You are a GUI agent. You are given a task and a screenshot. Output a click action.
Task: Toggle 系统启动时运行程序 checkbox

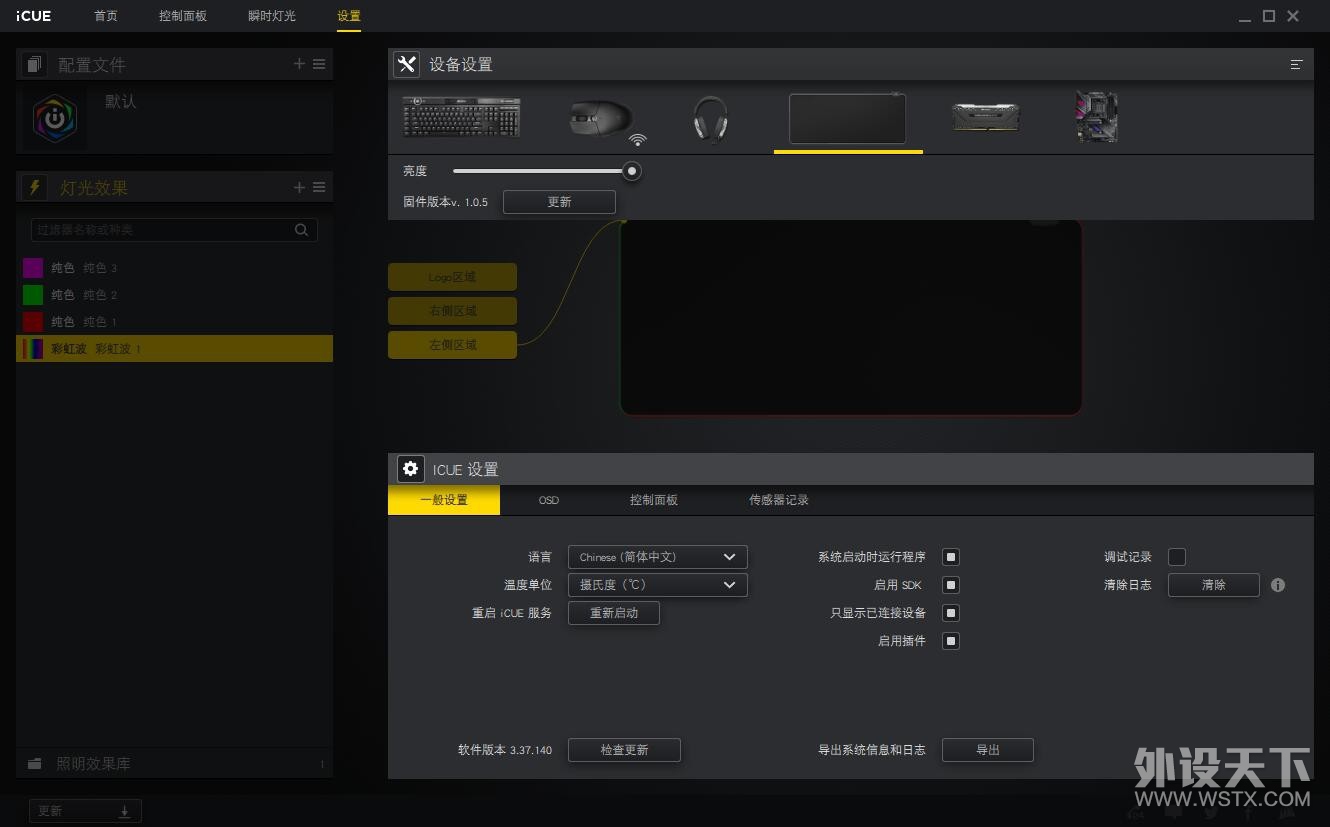(951, 557)
